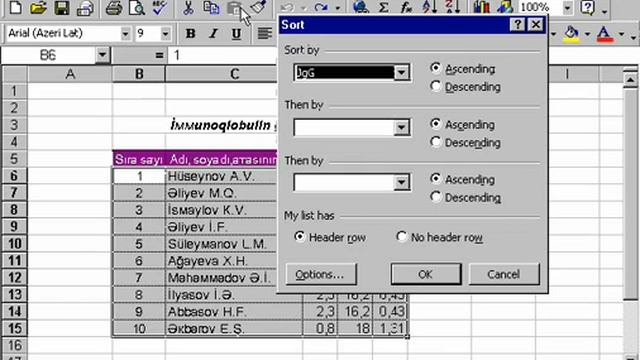Click the vertical scrollbar up arrow
This screenshot has width=640, height=360.
[x=630, y=79]
